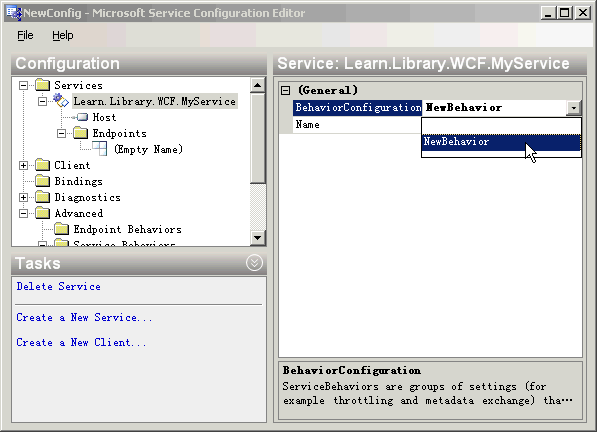This screenshot has height=432, width=597.
Task: Close the Service Configuration Editor window
Action: 583,13
